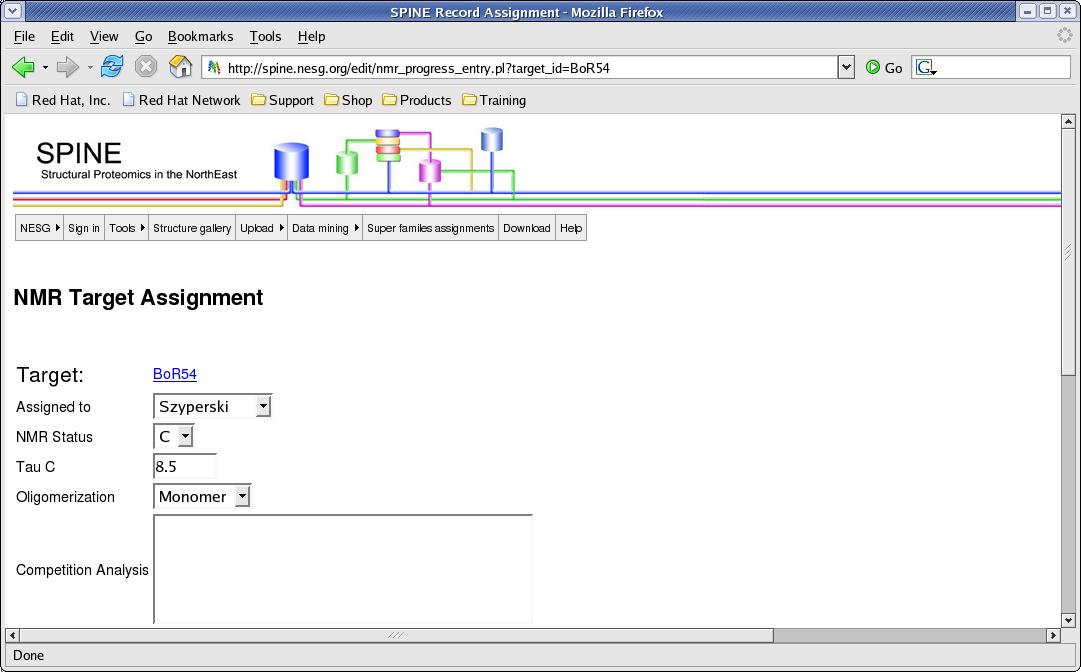Go to the Home page icon
The height and width of the screenshot is (672, 1081).
(x=180, y=67)
